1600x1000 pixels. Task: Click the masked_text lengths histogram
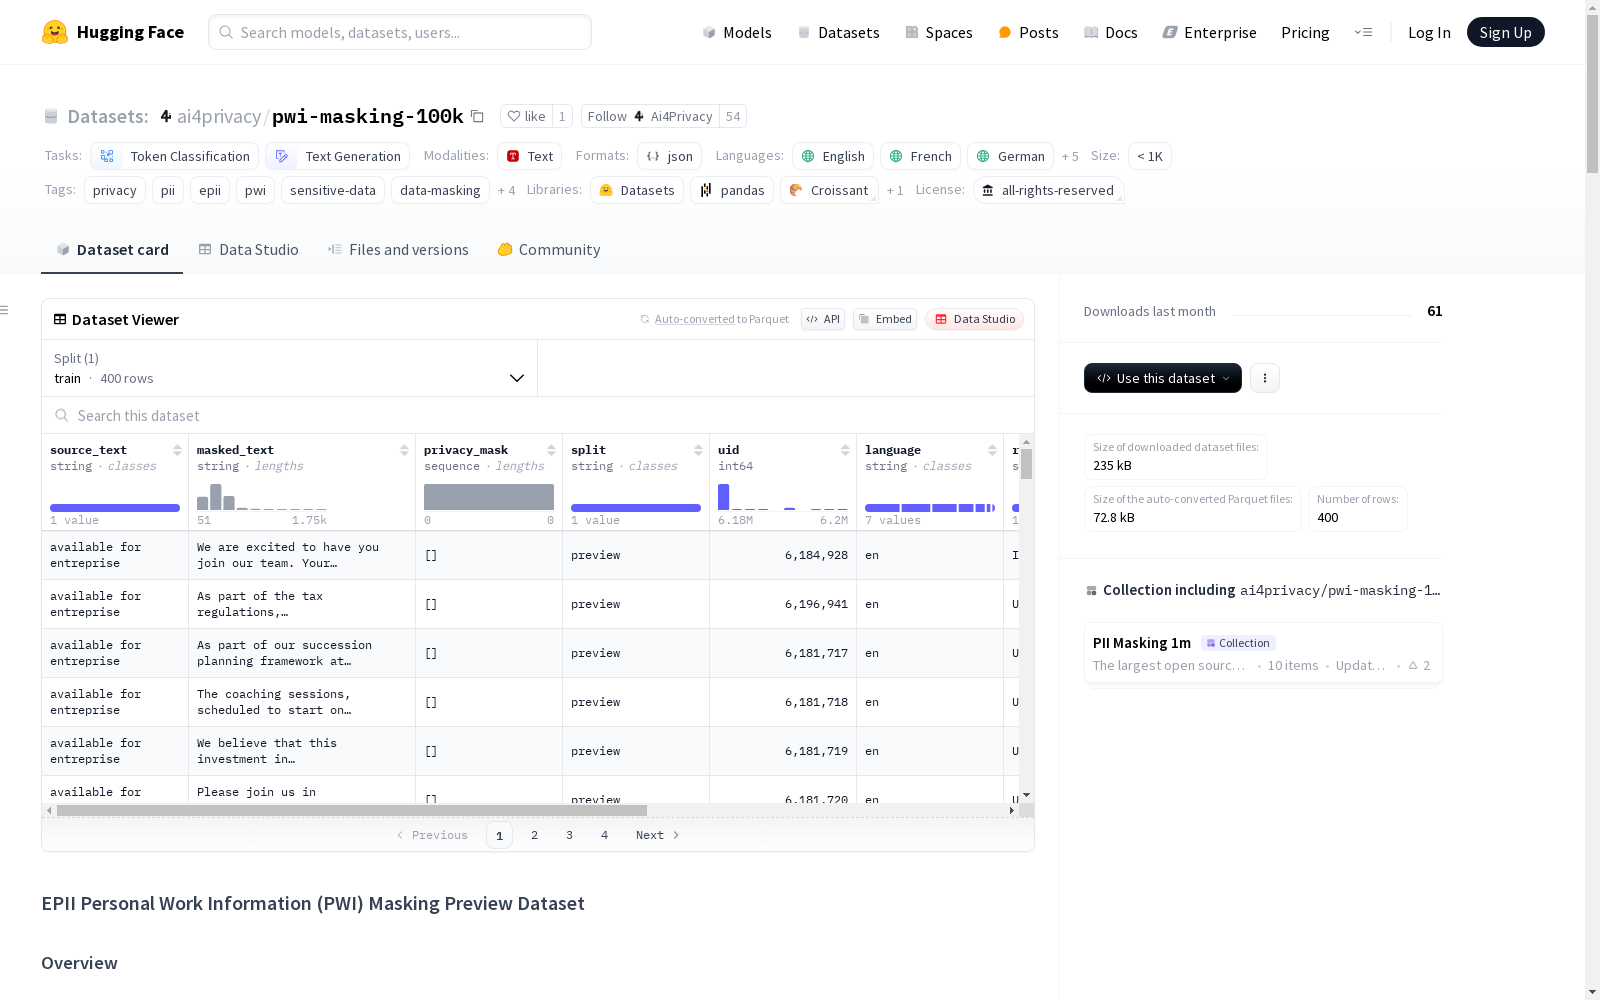pos(262,497)
